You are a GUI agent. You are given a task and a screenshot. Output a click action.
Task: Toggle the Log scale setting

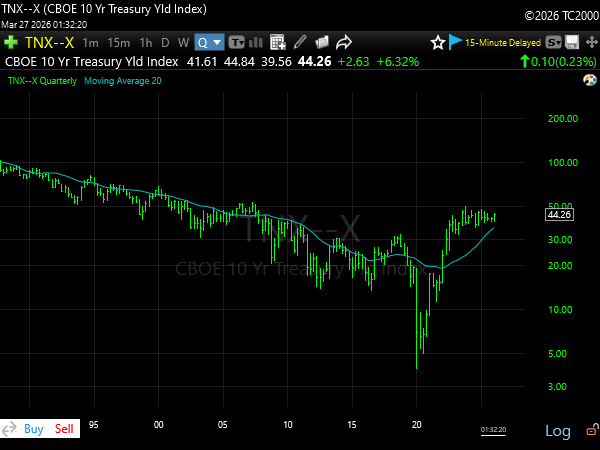558,431
